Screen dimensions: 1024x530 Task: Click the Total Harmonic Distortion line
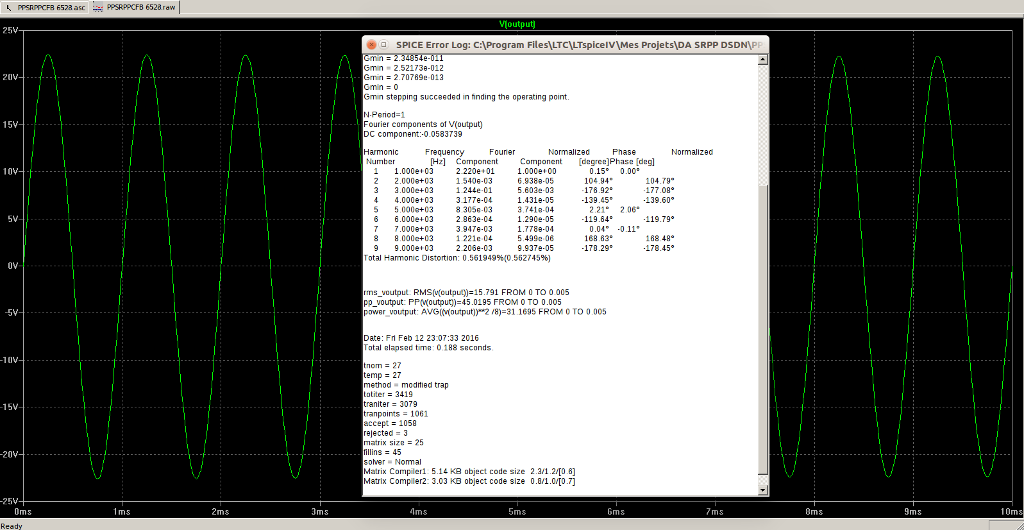click(457, 258)
